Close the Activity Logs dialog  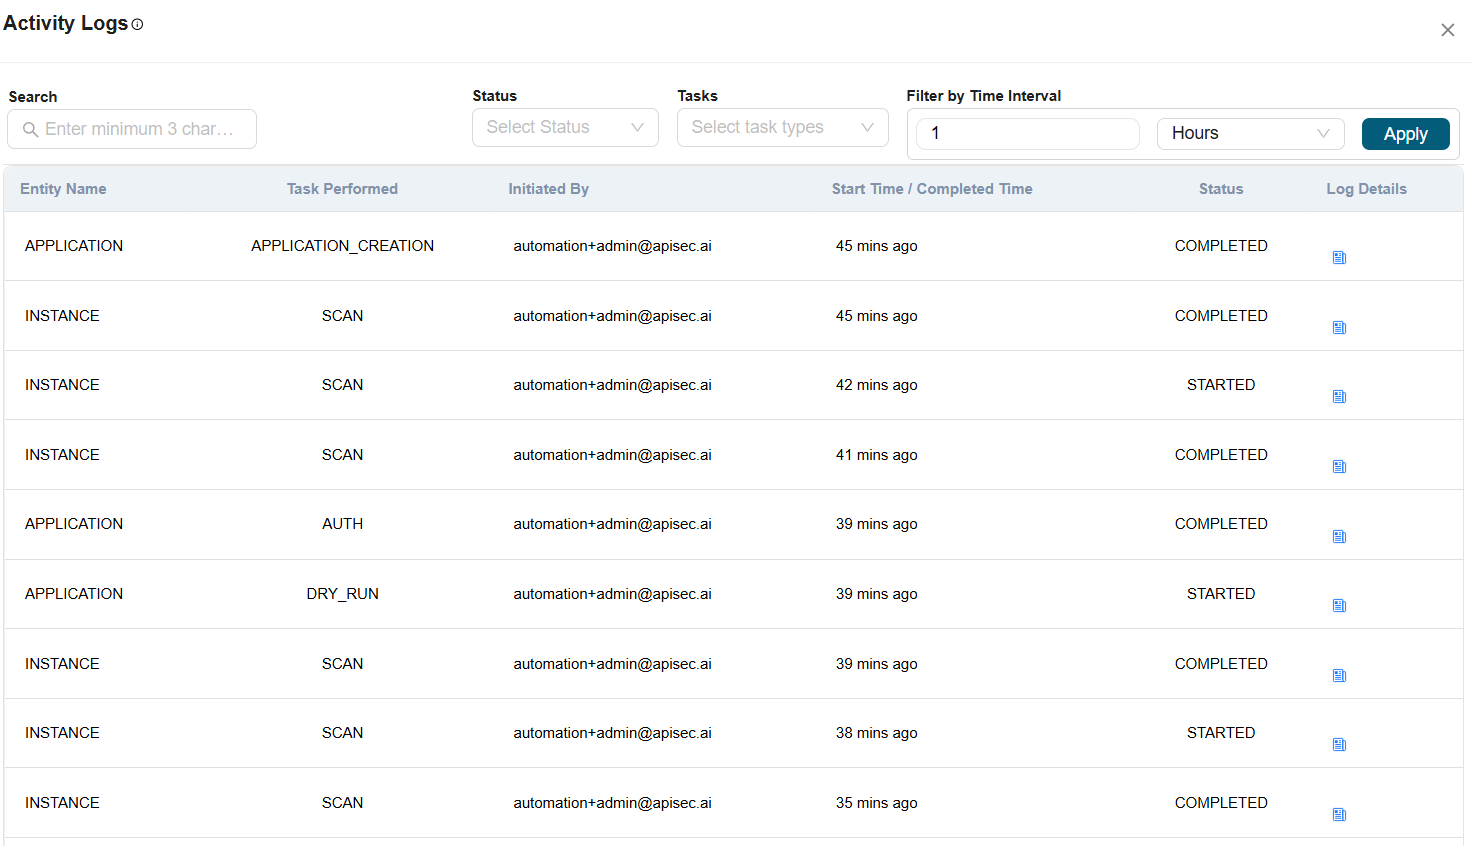point(1447,29)
